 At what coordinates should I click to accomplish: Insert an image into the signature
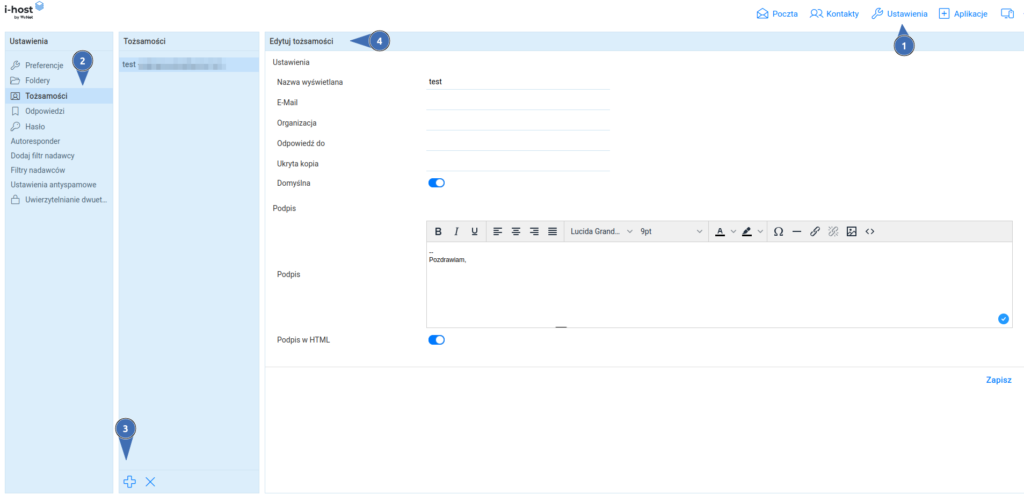[852, 231]
